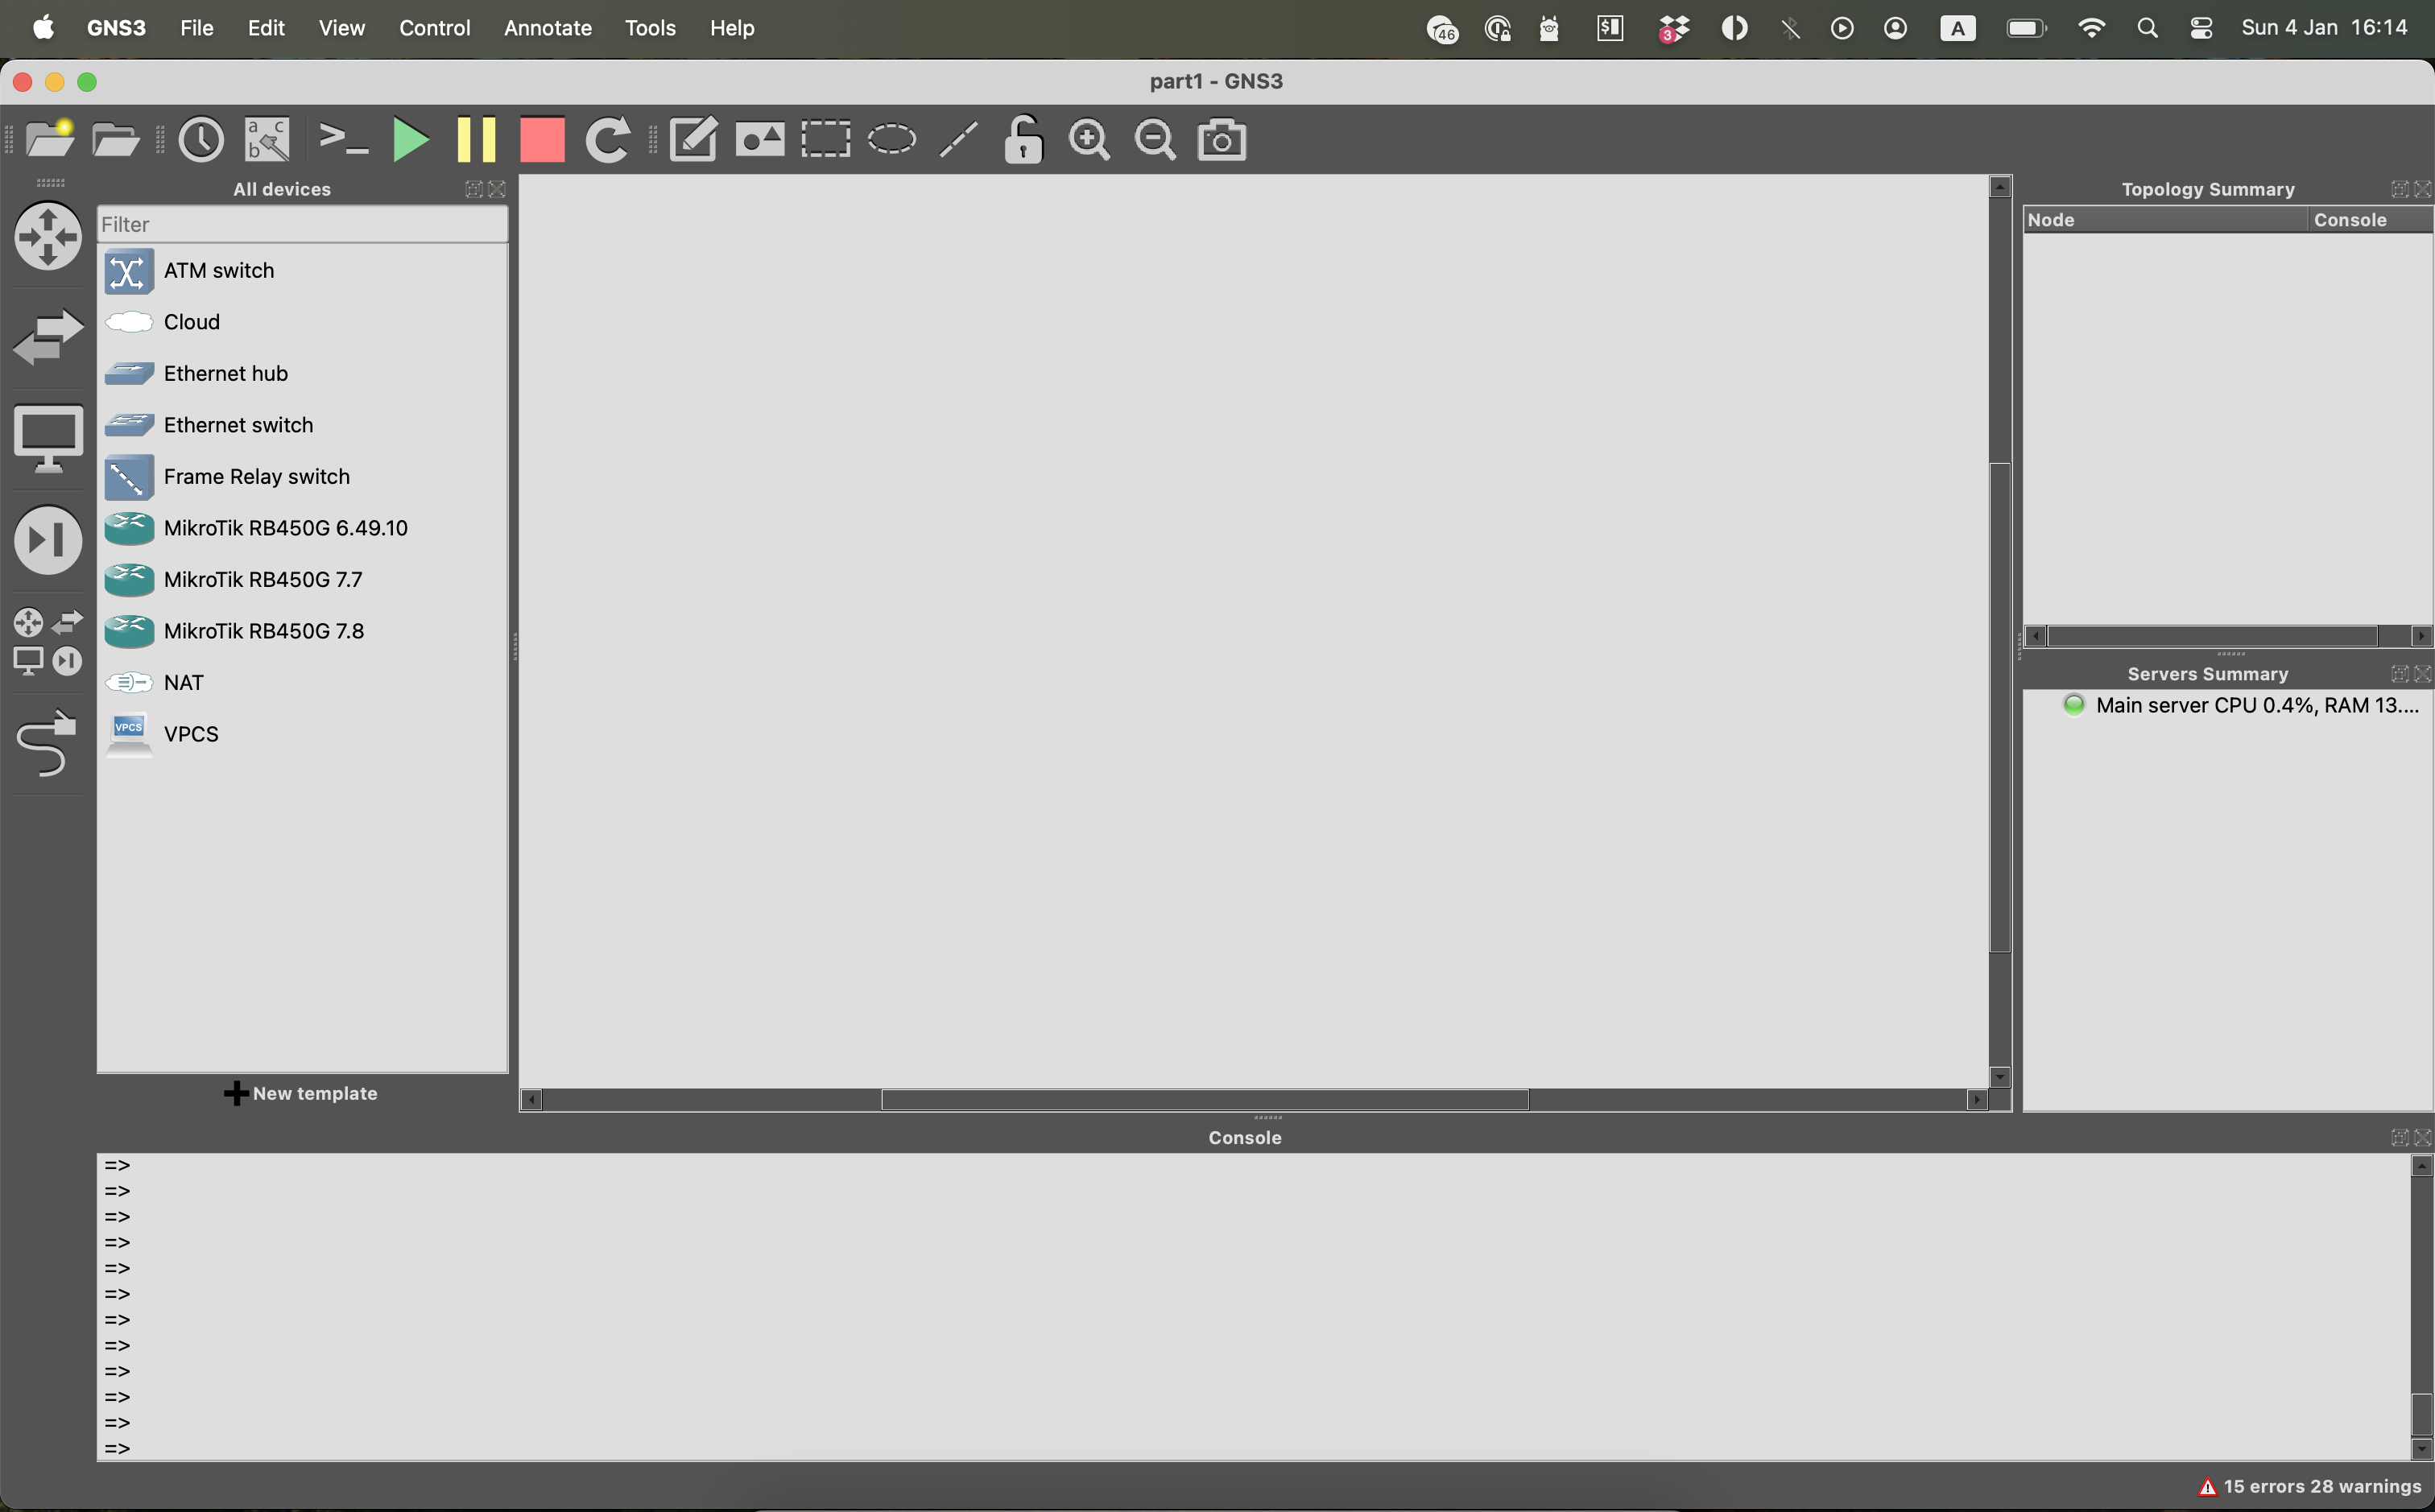Screen dimensions: 2435x1512
Task: Toggle lock or unlock all items
Action: point(1023,140)
